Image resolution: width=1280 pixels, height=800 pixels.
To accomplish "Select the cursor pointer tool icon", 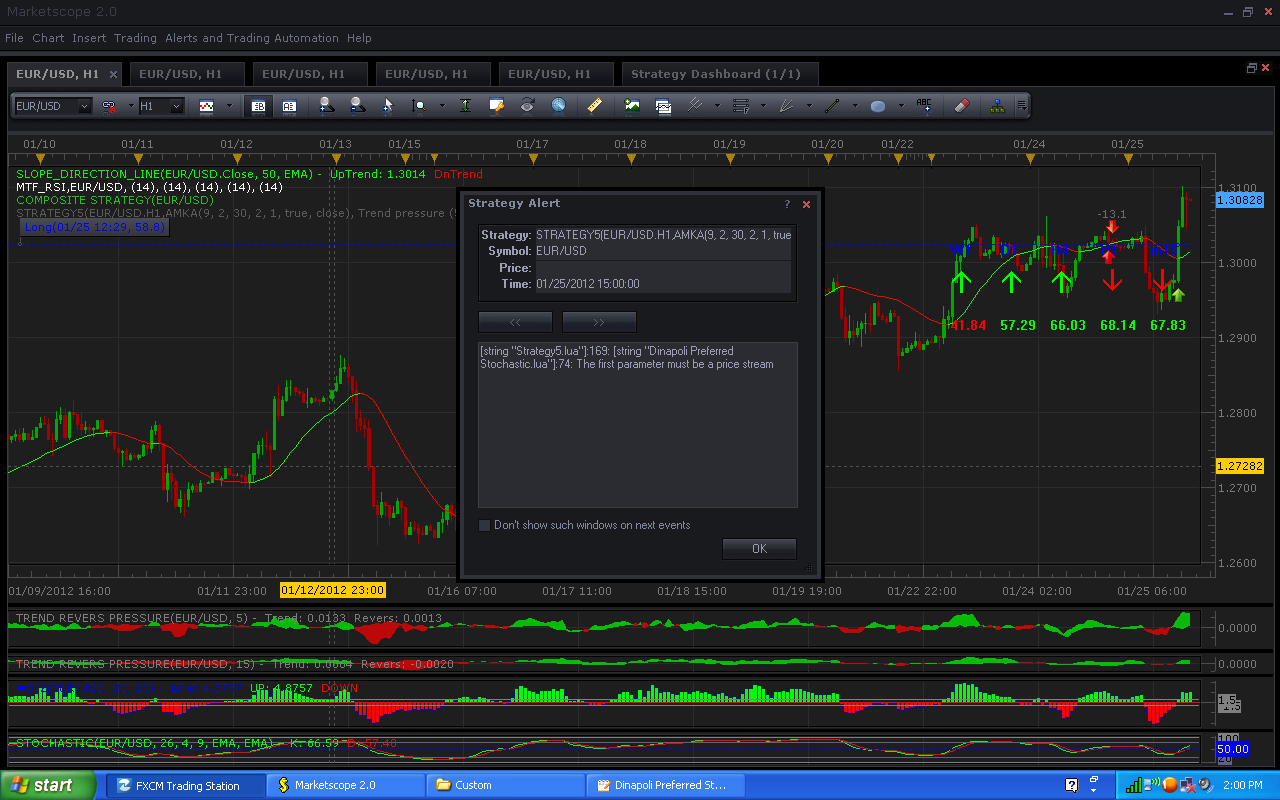I will [x=388, y=105].
